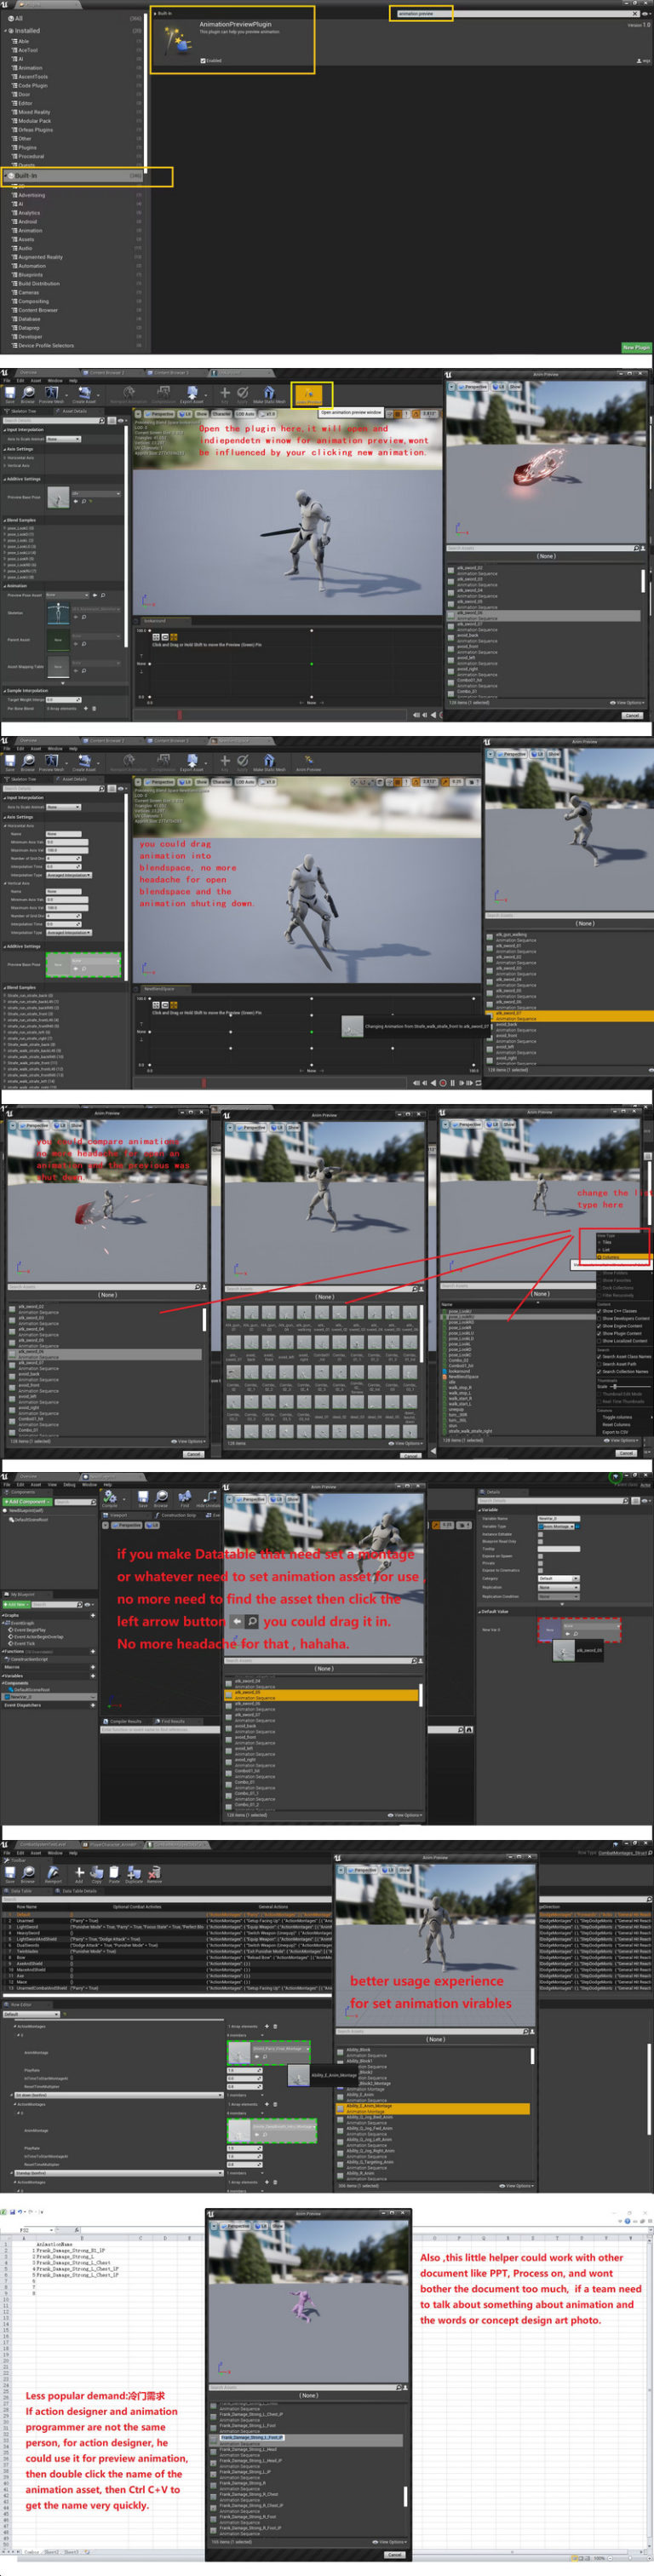This screenshot has width=654, height=2576.
Task: Click Hide Unrelated in blueprint editor toolbar
Action: (x=208, y=1499)
